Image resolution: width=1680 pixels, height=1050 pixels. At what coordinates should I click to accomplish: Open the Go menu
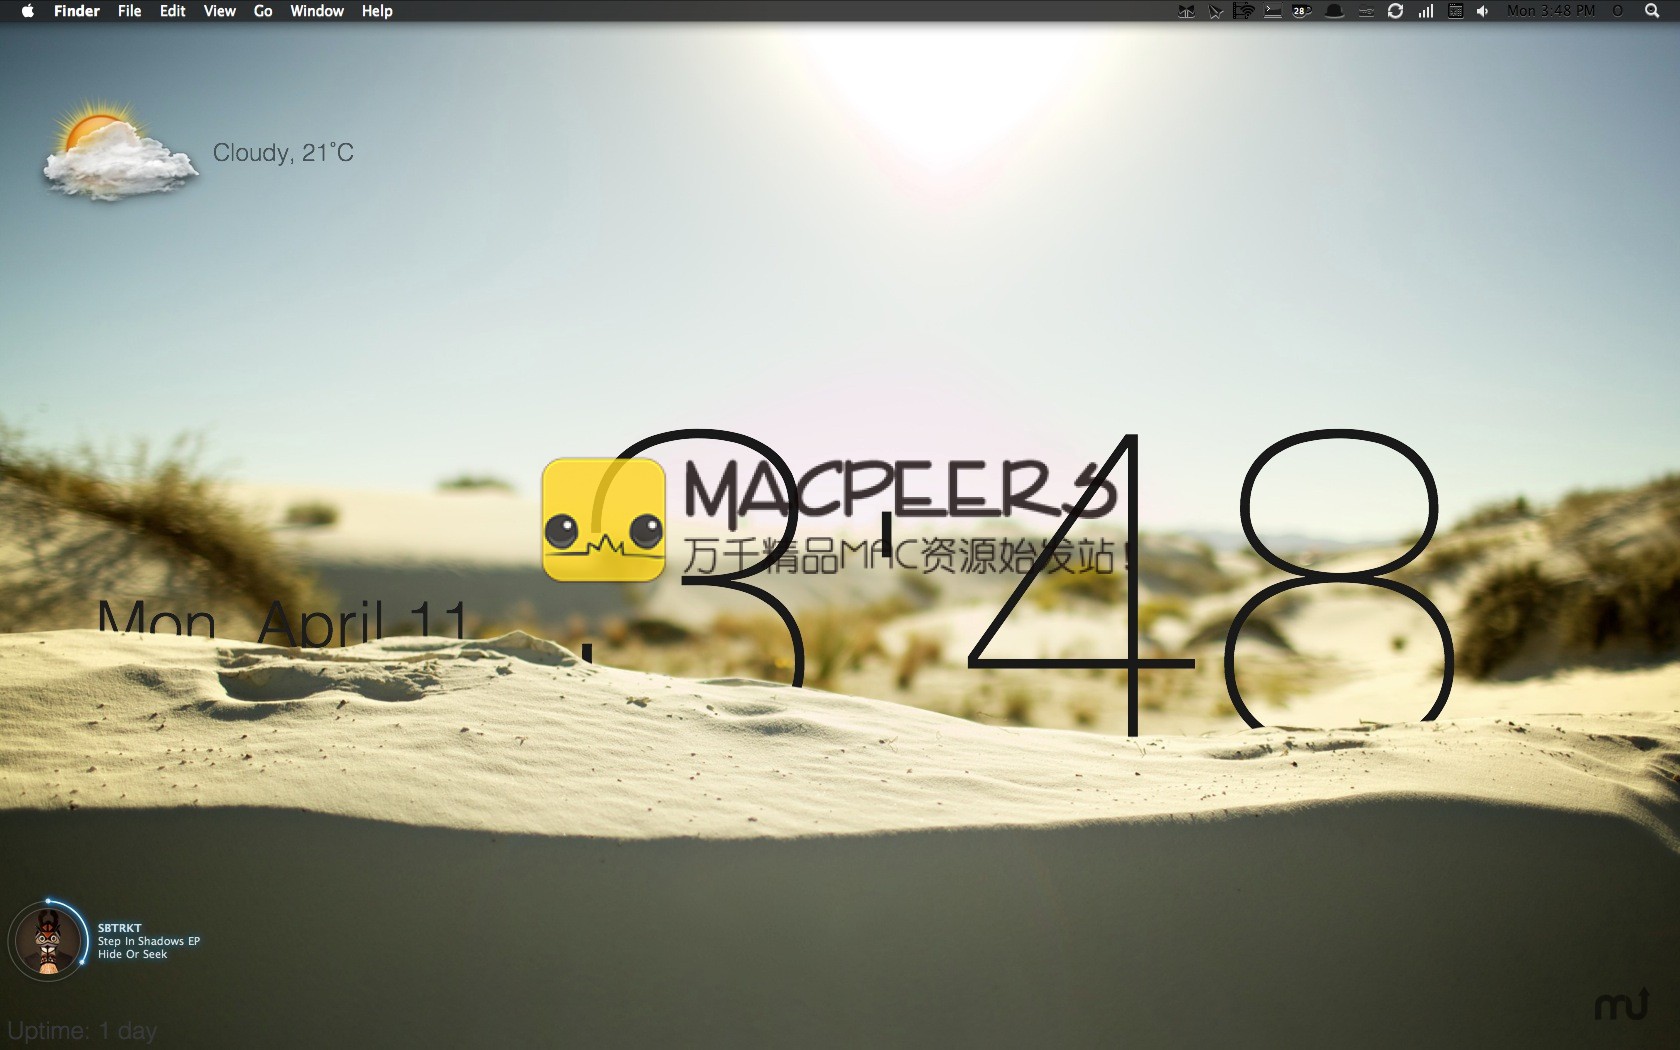tap(263, 11)
